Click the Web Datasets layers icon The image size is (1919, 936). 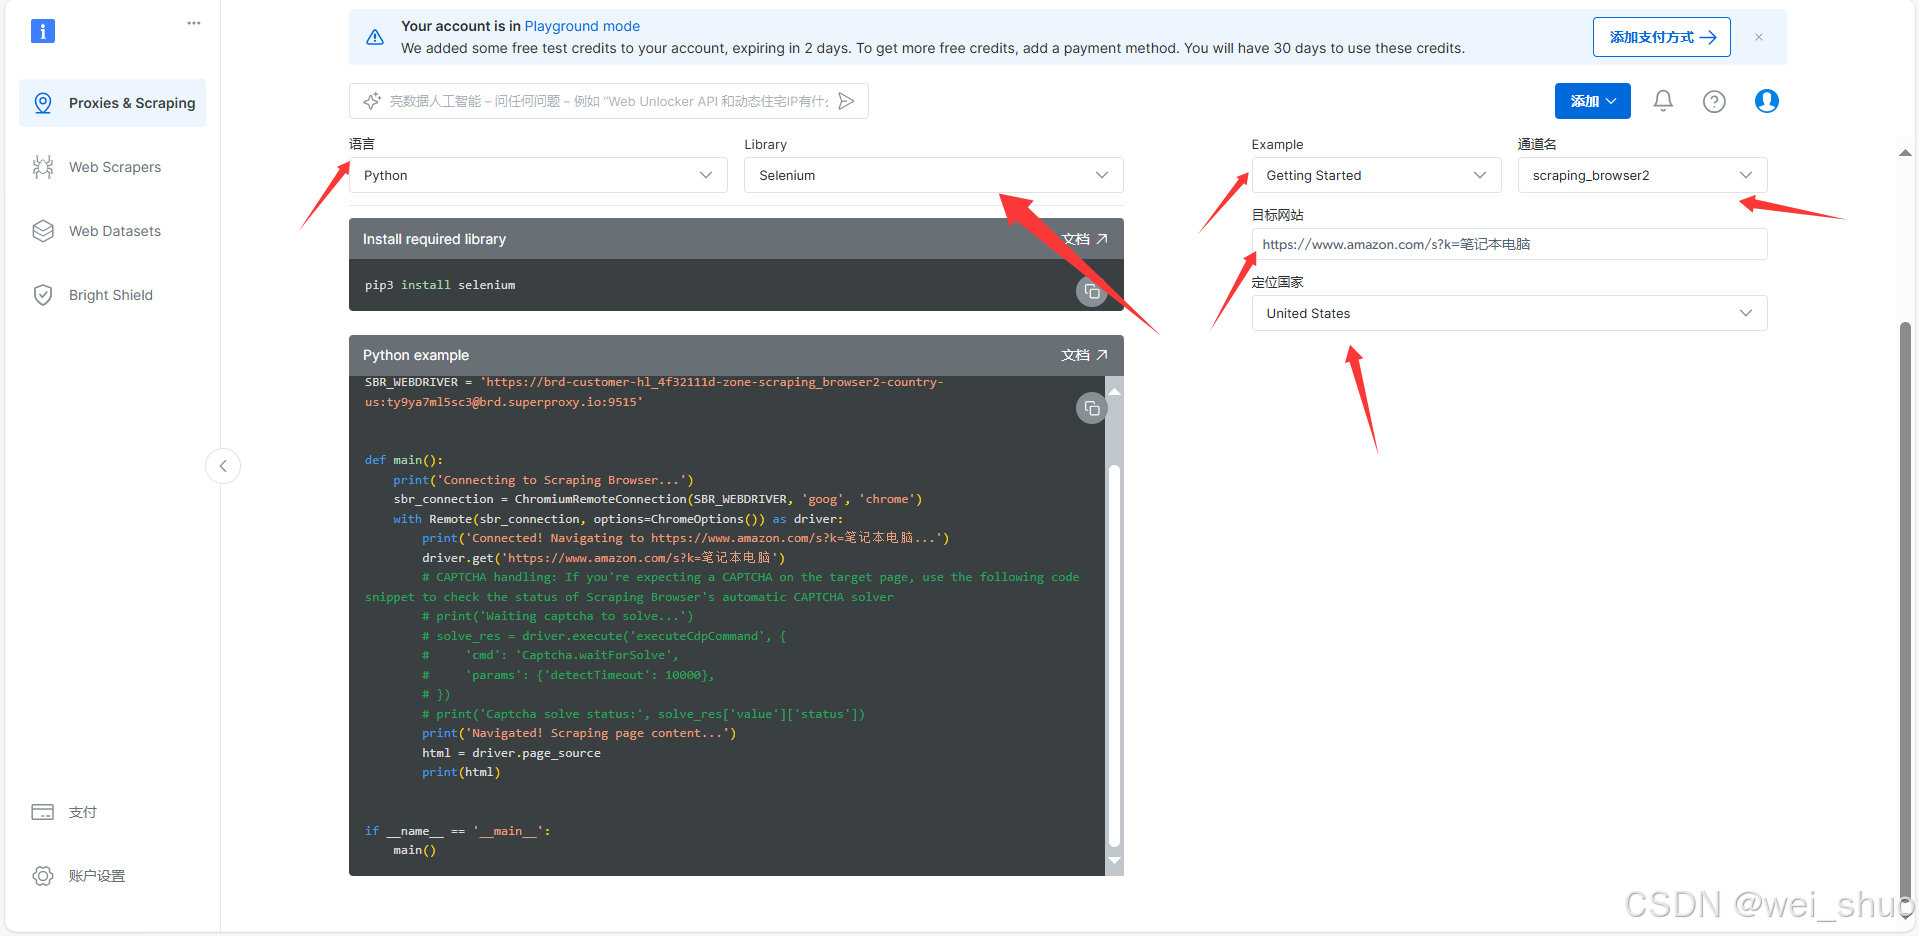point(43,231)
